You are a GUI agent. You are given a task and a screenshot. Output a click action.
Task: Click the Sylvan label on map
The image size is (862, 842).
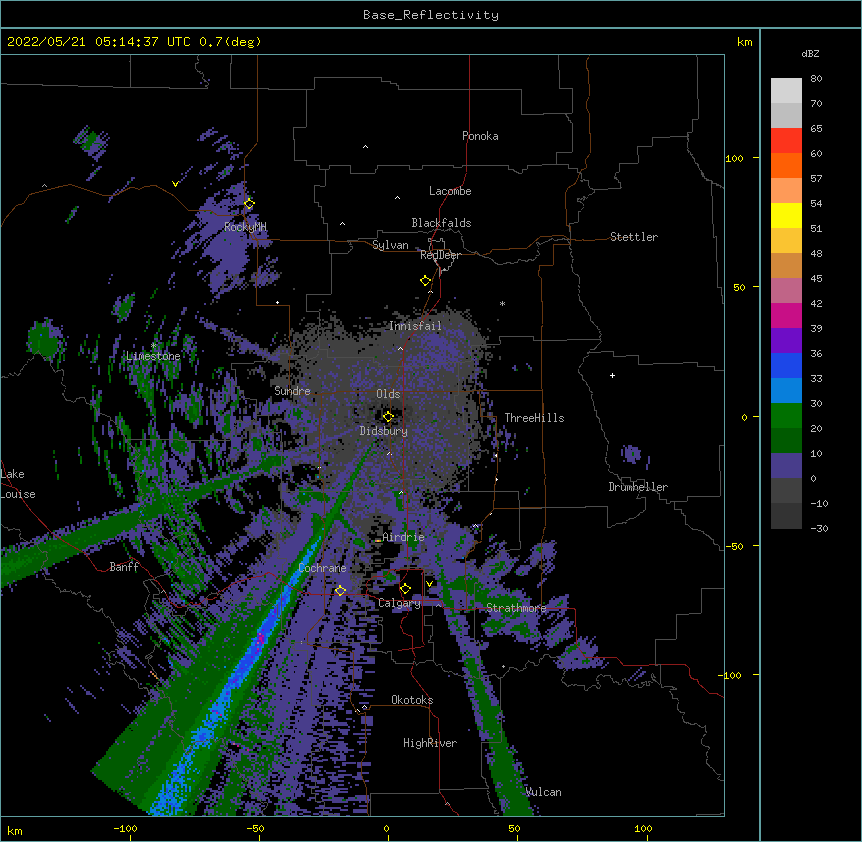click(390, 245)
